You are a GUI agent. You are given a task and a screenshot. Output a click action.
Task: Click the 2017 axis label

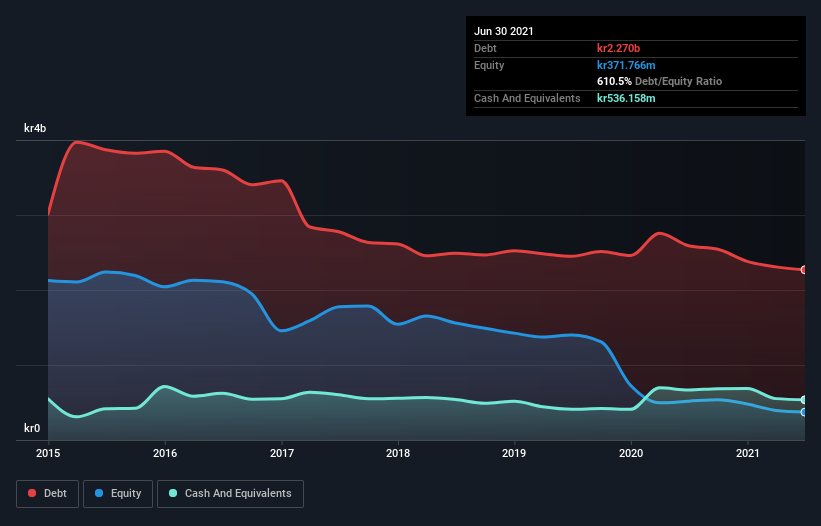(x=282, y=453)
